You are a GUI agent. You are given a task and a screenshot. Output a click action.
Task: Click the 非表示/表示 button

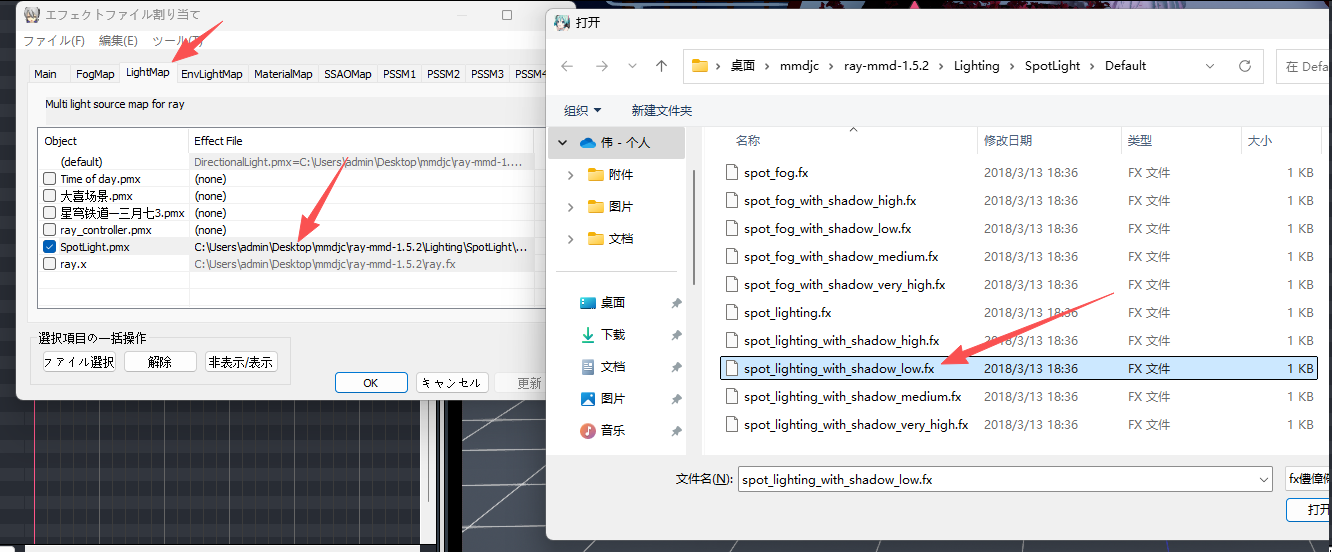[241, 362]
